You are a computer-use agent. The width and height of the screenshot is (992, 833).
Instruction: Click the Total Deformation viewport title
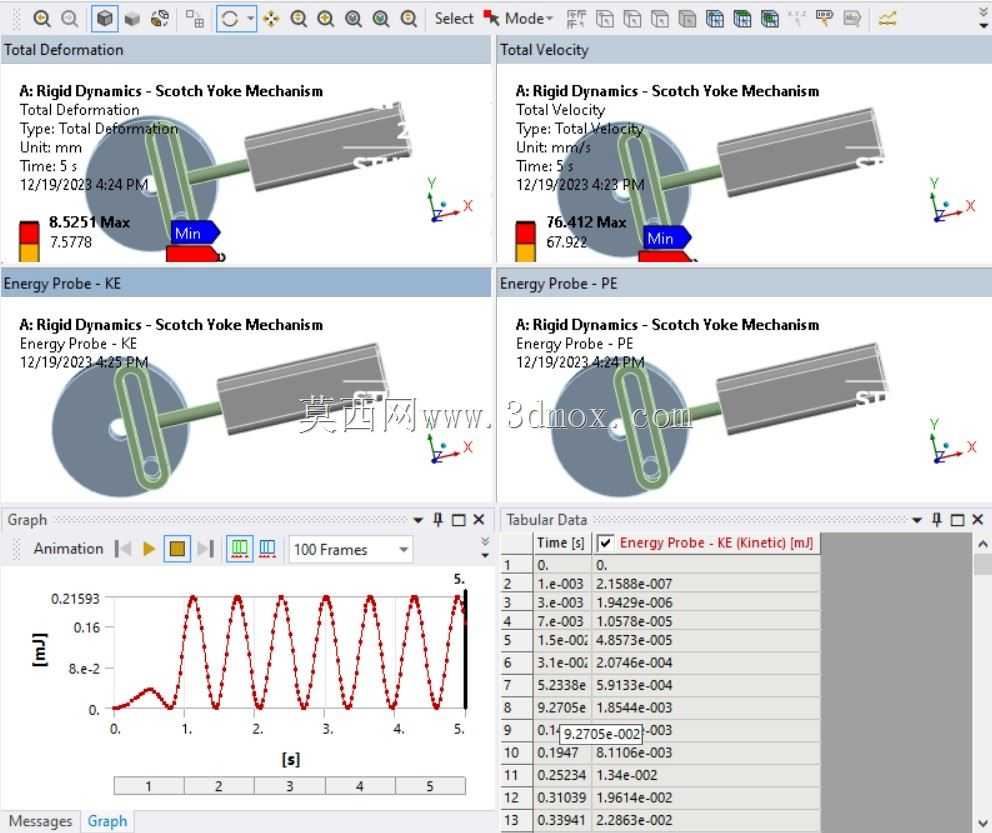tap(64, 50)
